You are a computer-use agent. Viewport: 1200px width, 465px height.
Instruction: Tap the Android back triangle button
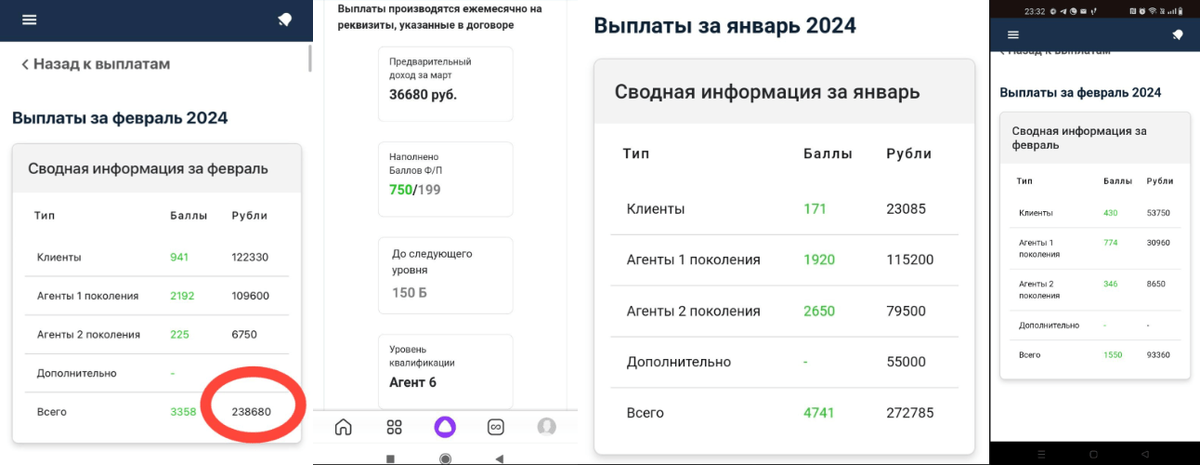[498, 458]
